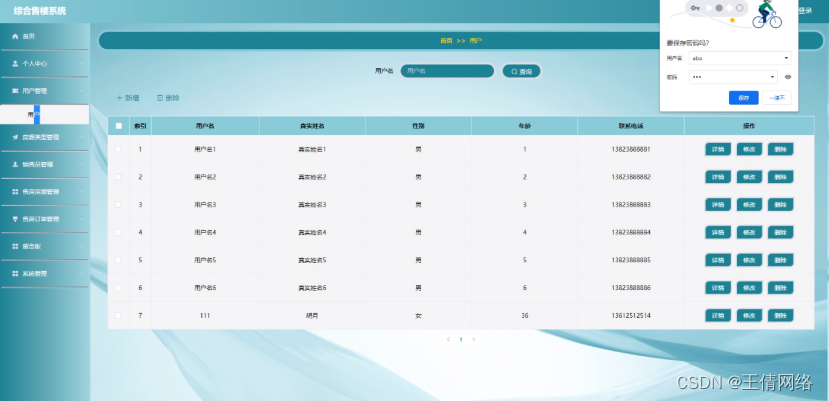This screenshot has height=401, width=829.
Task: Click 修改 for row 用户名6
Action: coord(749,288)
